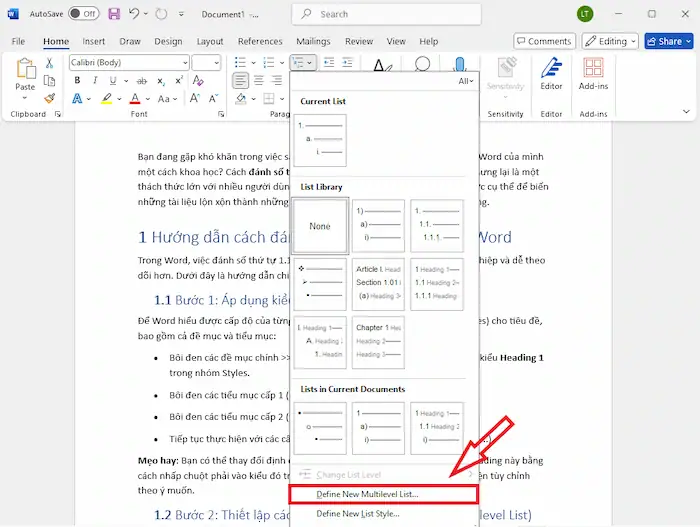The height and width of the screenshot is (527, 700).
Task: Click the Save icon in title bar
Action: click(x=113, y=14)
